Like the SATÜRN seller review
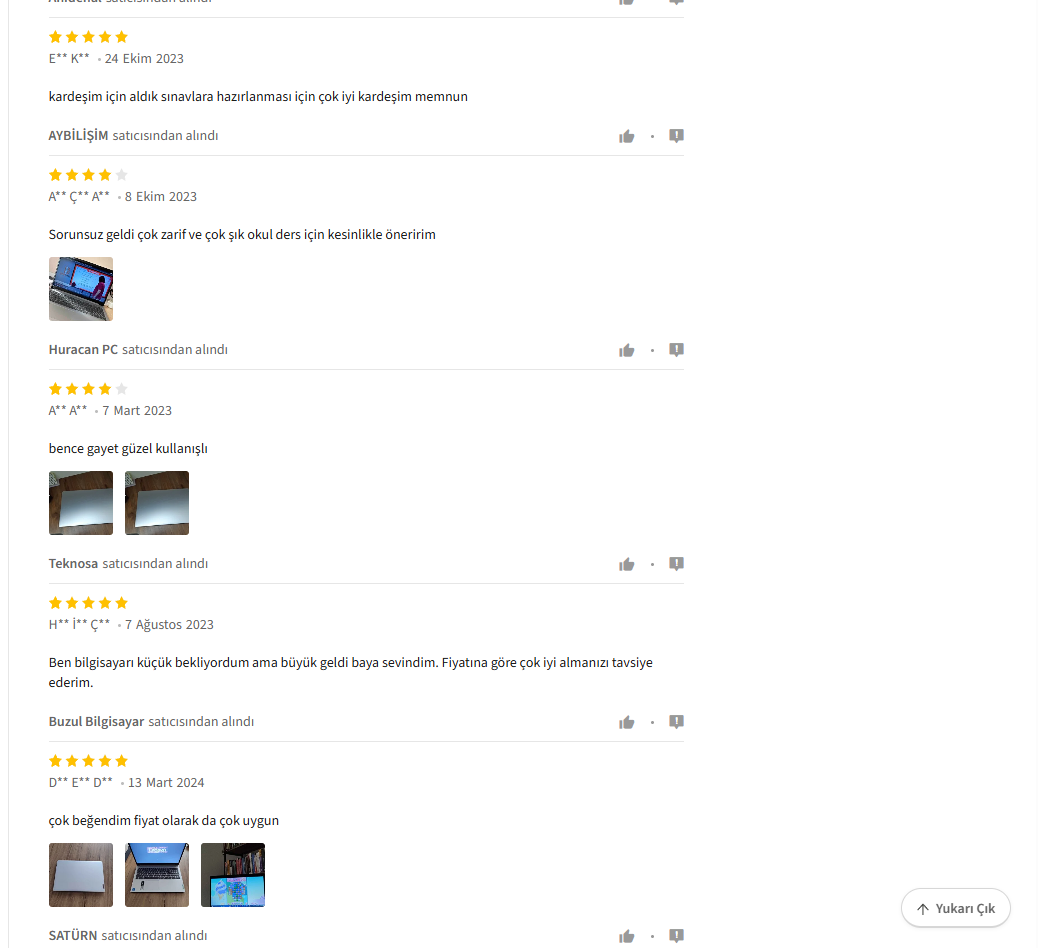 click(626, 936)
